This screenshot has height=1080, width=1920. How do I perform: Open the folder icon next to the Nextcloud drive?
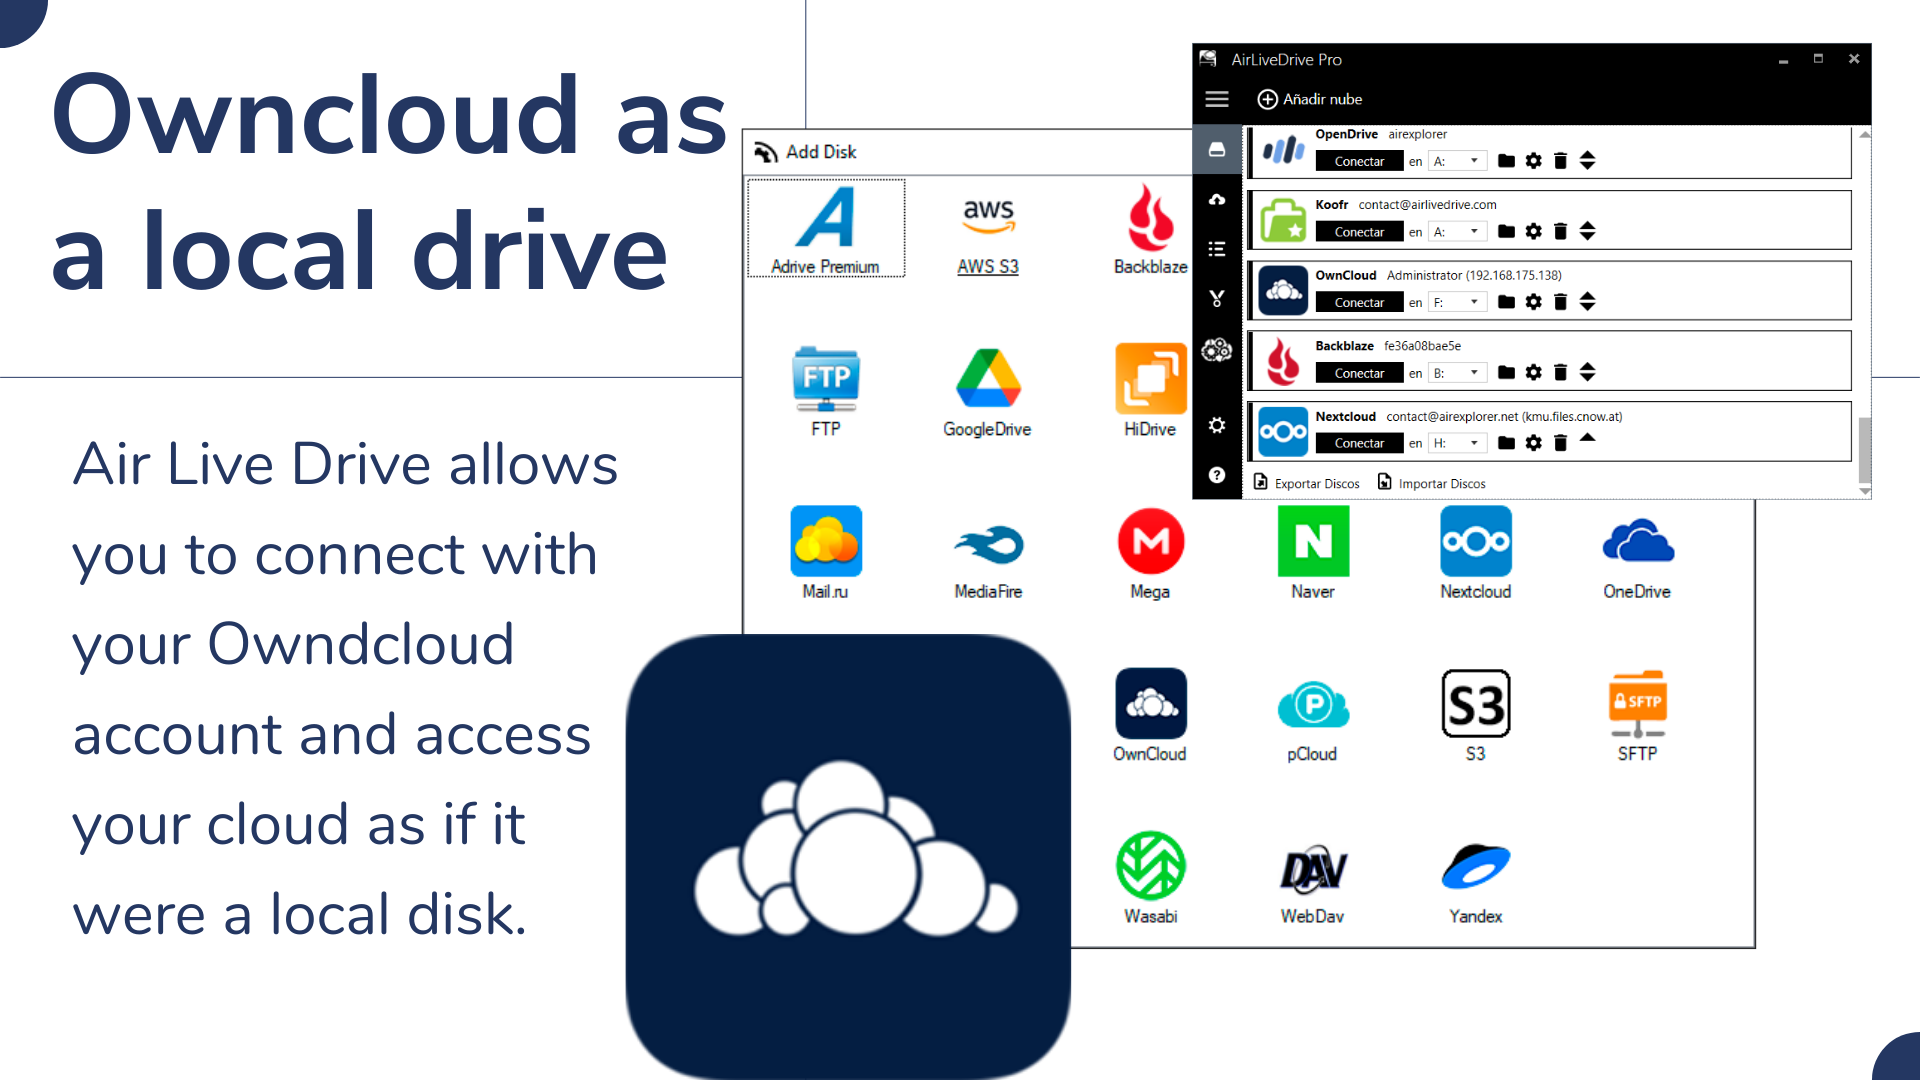click(x=1506, y=442)
